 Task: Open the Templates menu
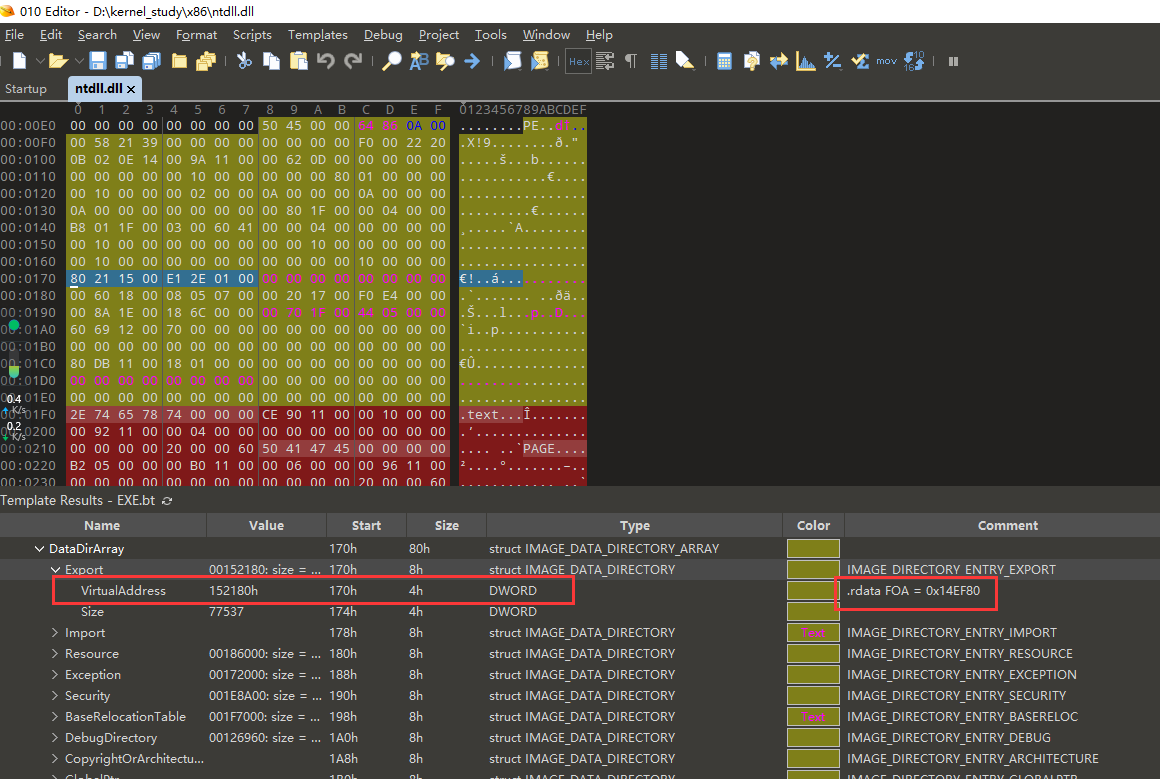[317, 35]
